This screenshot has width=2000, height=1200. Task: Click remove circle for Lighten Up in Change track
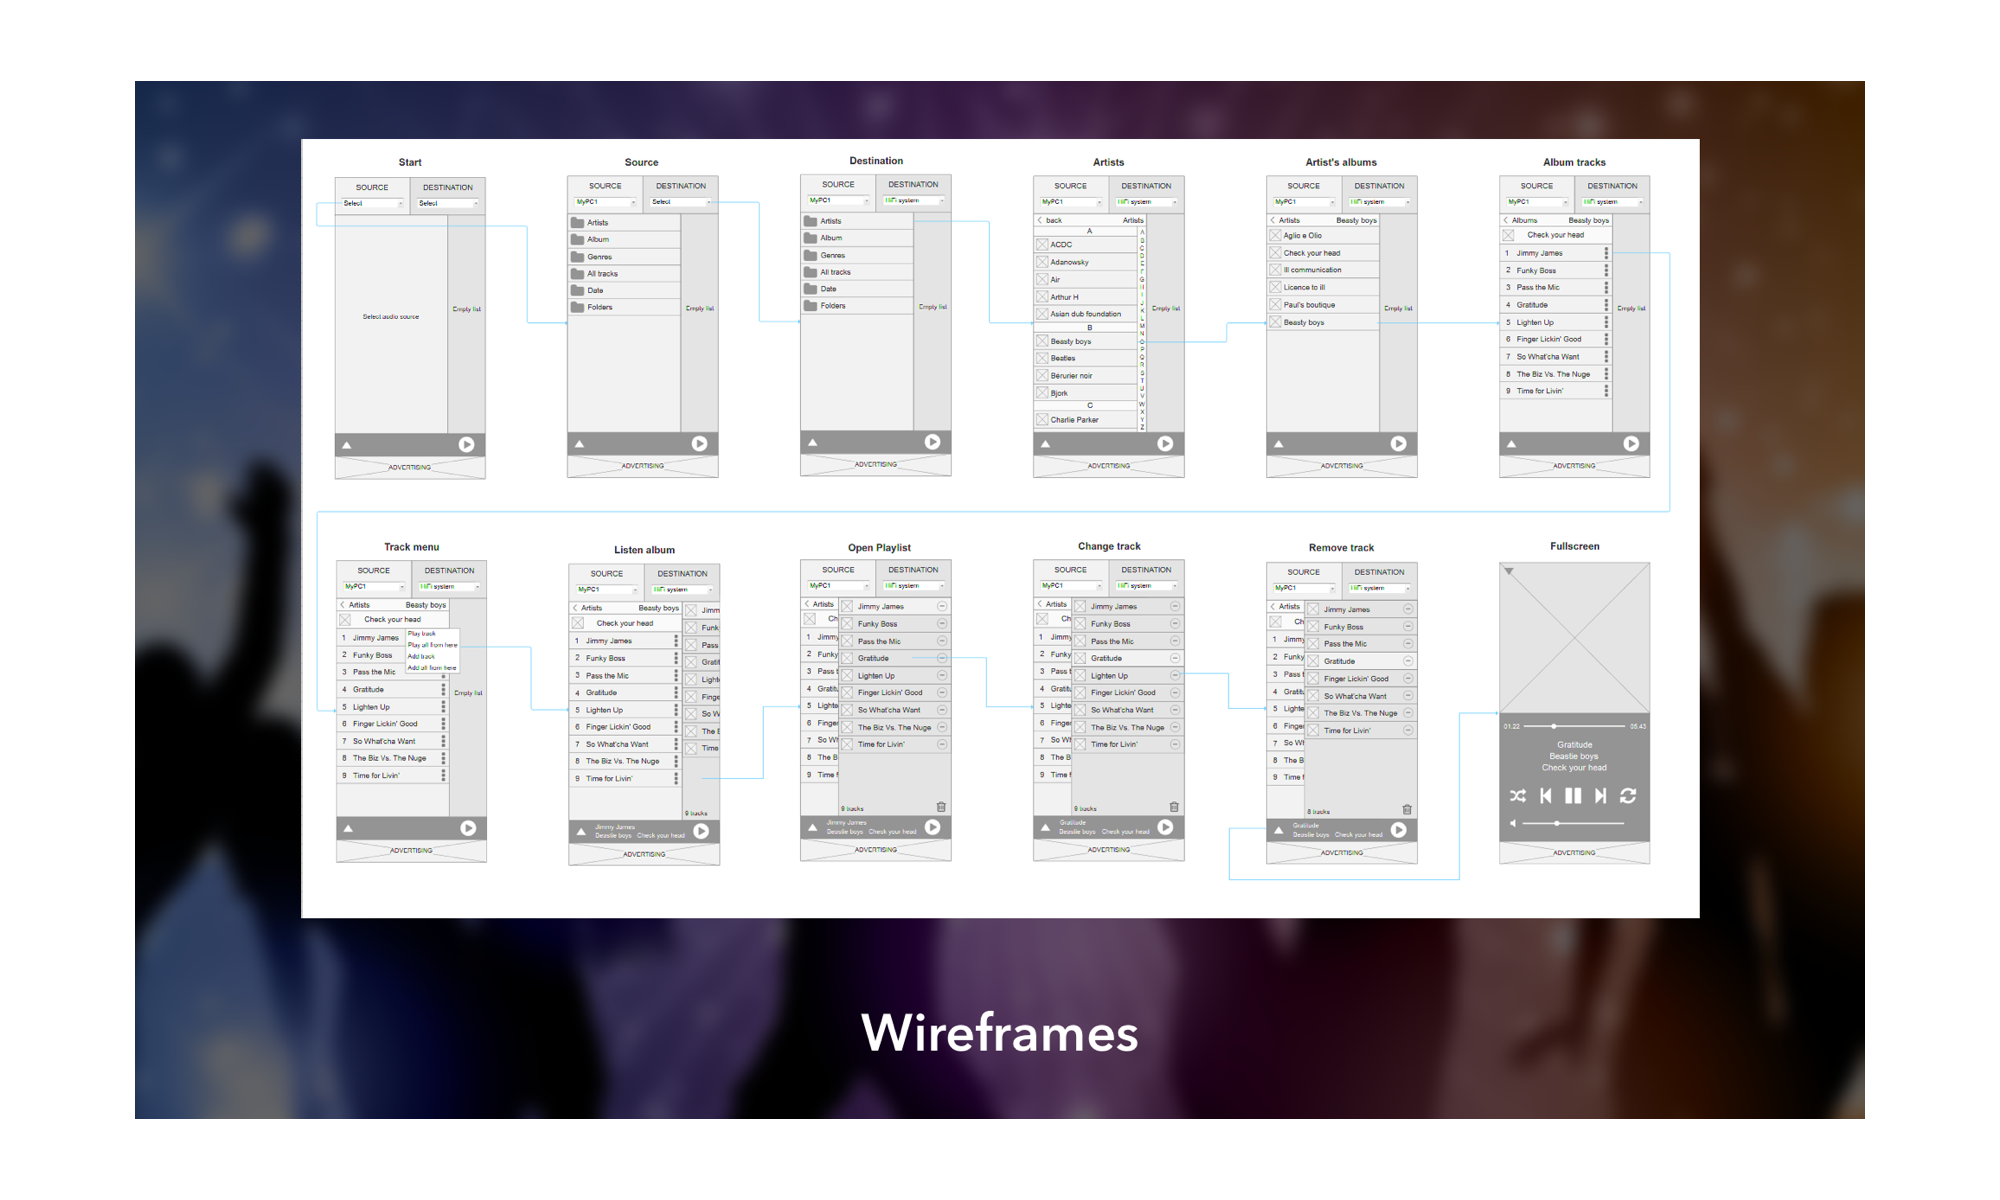1175,675
